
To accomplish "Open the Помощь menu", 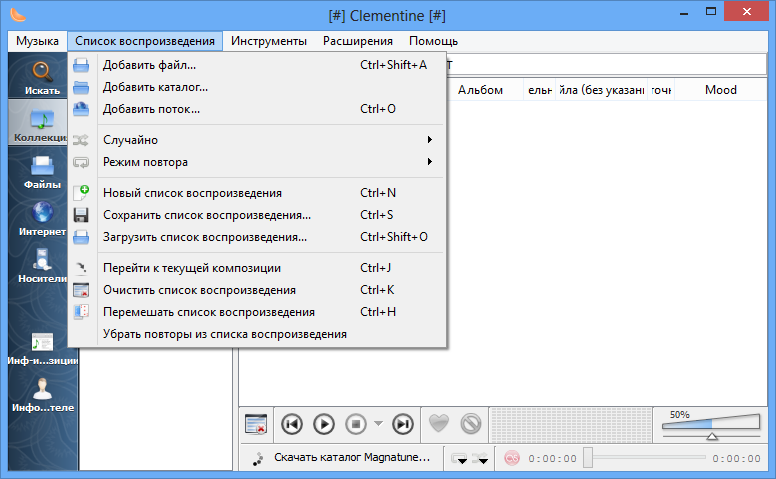I will point(434,41).
